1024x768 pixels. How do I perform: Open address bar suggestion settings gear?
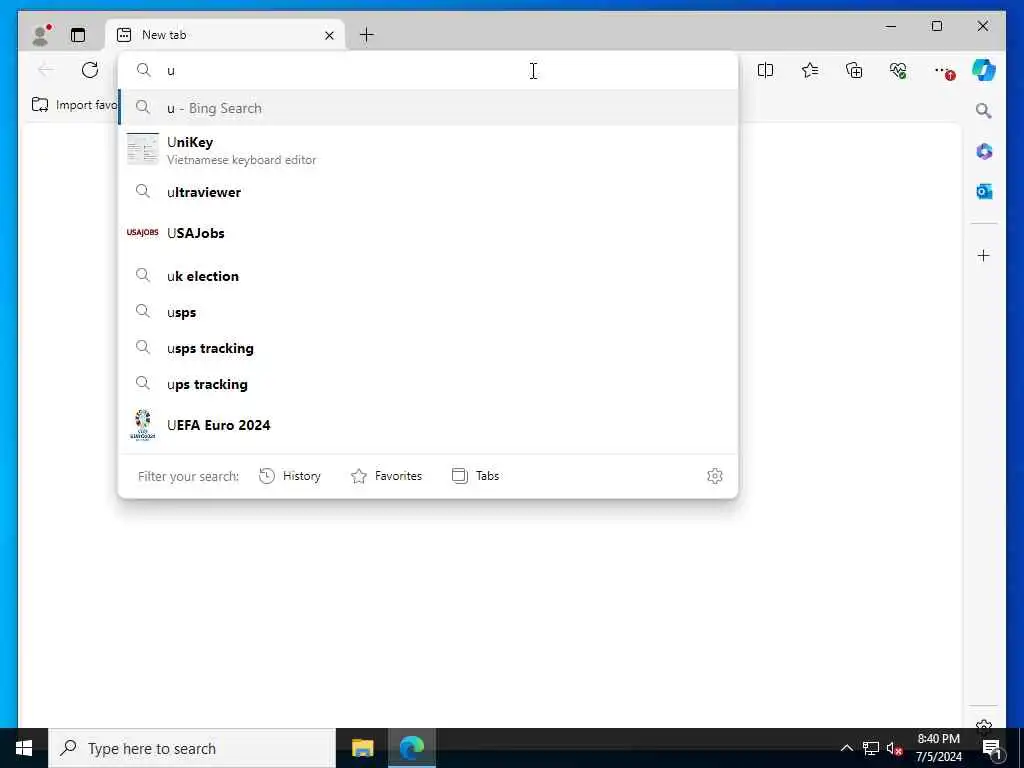tap(714, 476)
